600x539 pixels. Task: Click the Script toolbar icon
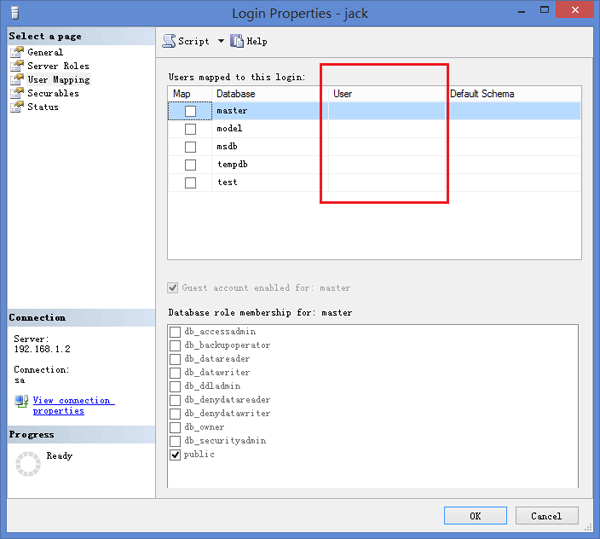pos(169,41)
